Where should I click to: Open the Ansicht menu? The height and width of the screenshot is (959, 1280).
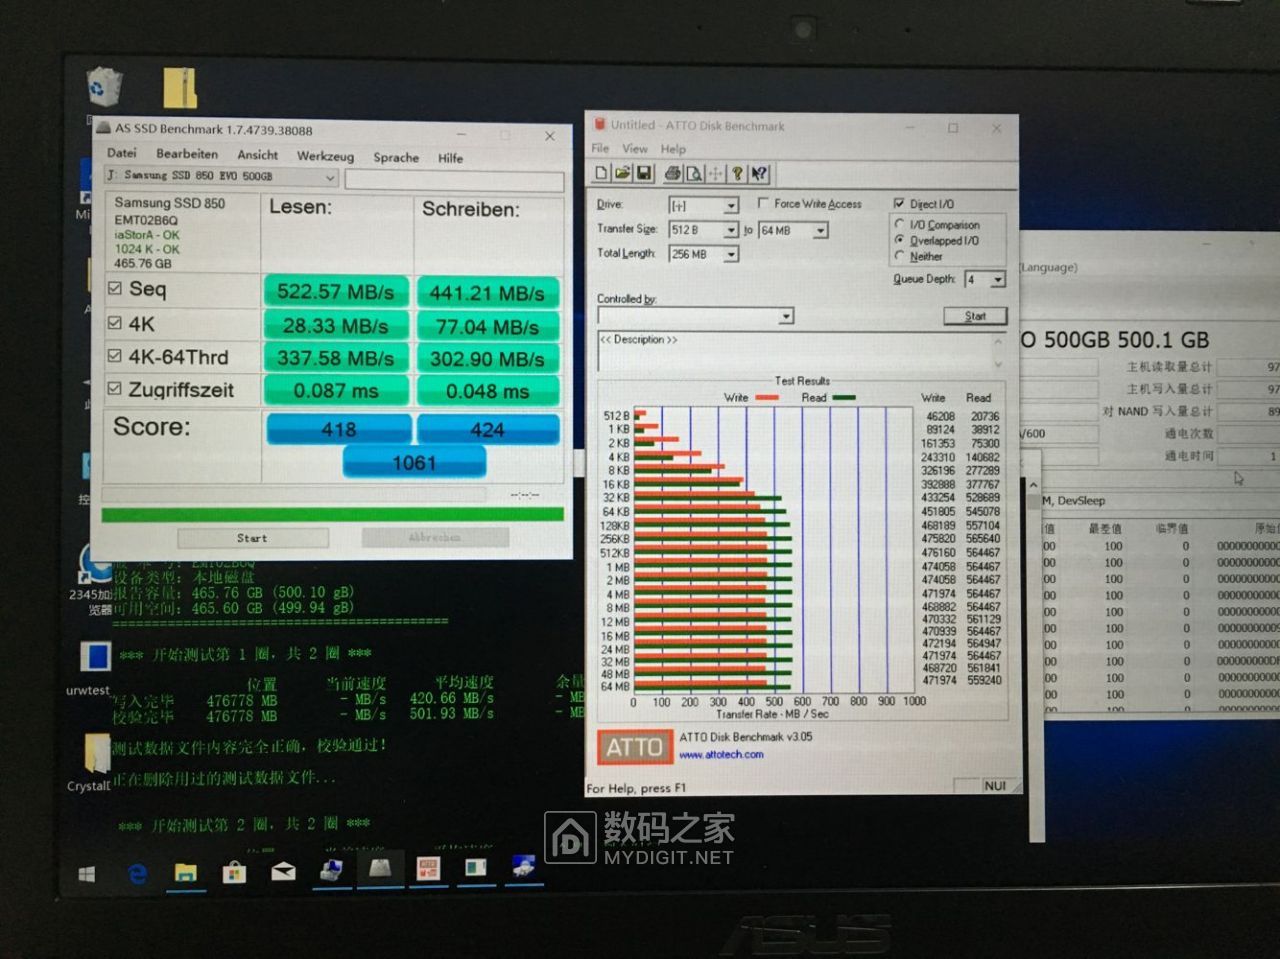coord(258,155)
